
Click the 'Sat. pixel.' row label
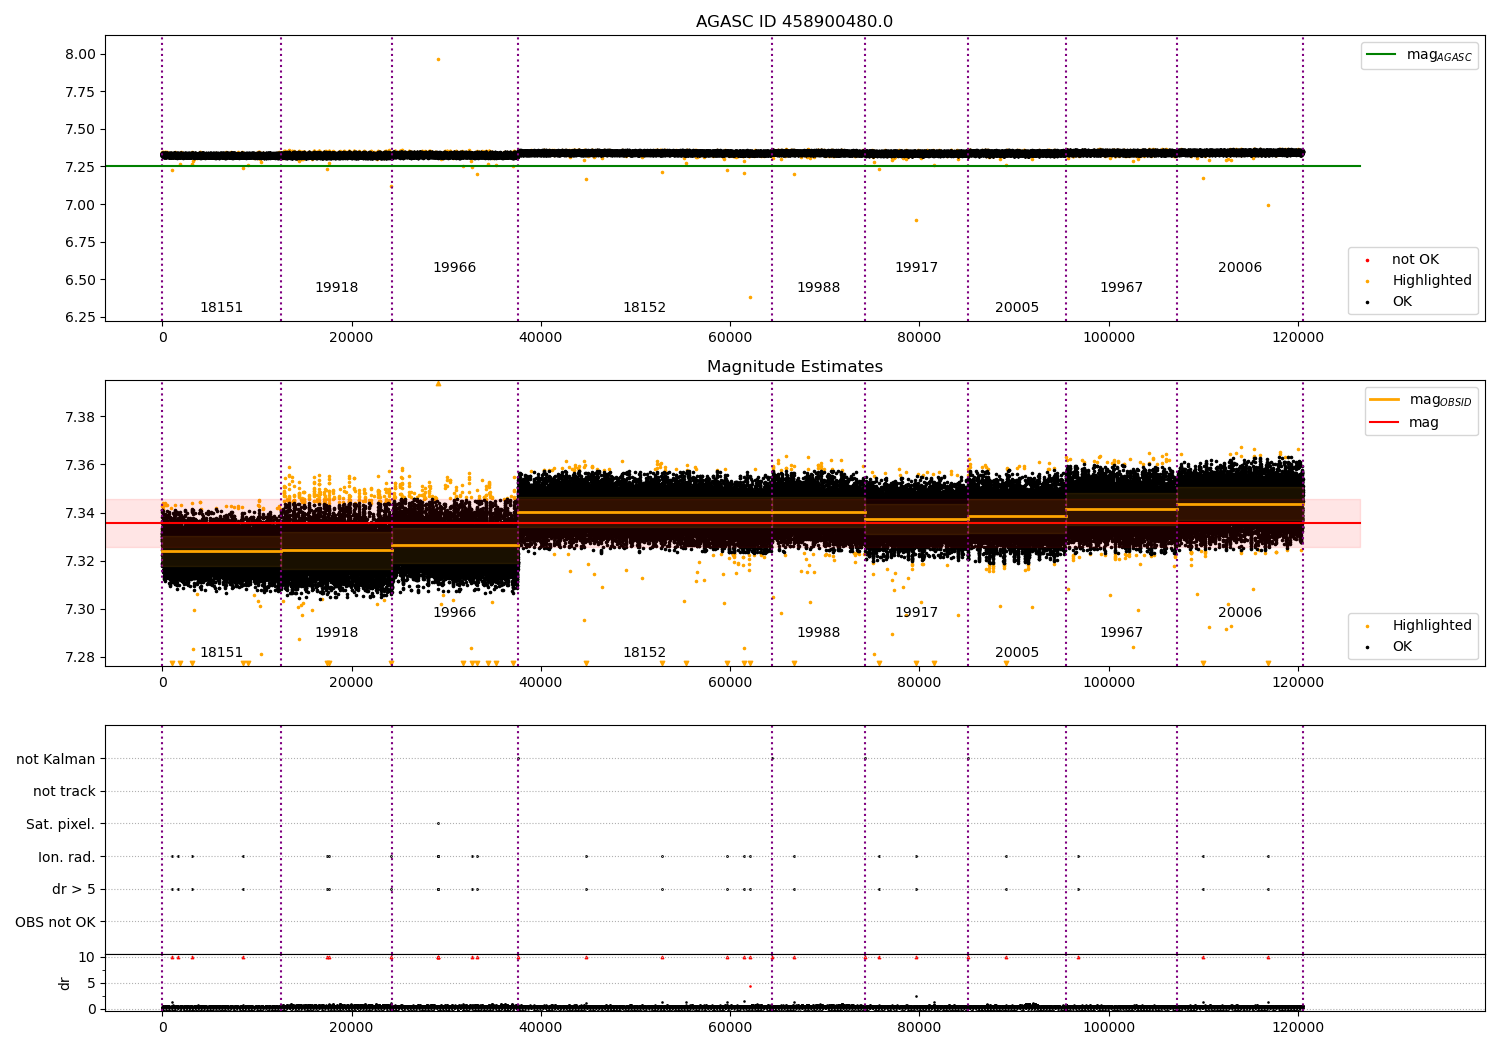[60, 824]
